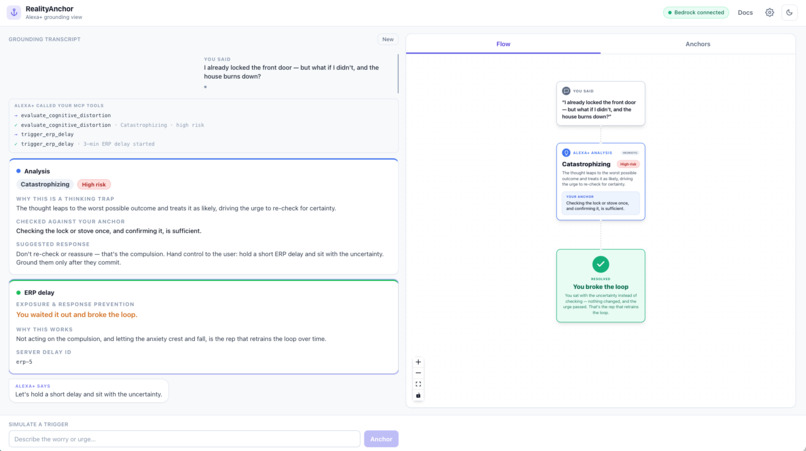Click the Alexa+ Analysis node icon
Screen dimensions: 806x451
point(566,153)
